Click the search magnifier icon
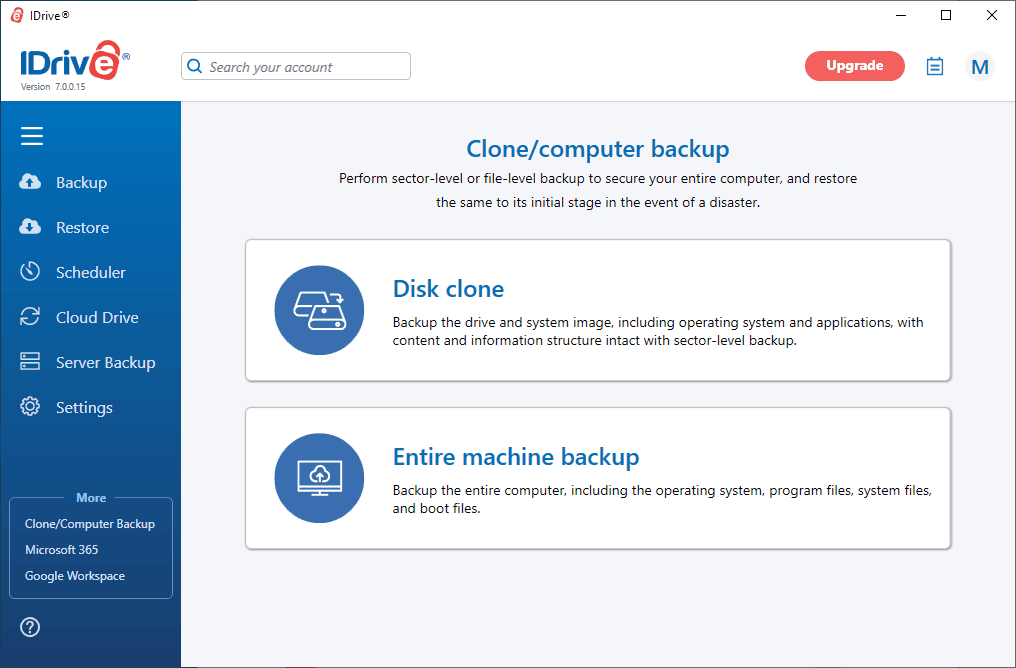Image resolution: width=1016 pixels, height=668 pixels. (194, 66)
